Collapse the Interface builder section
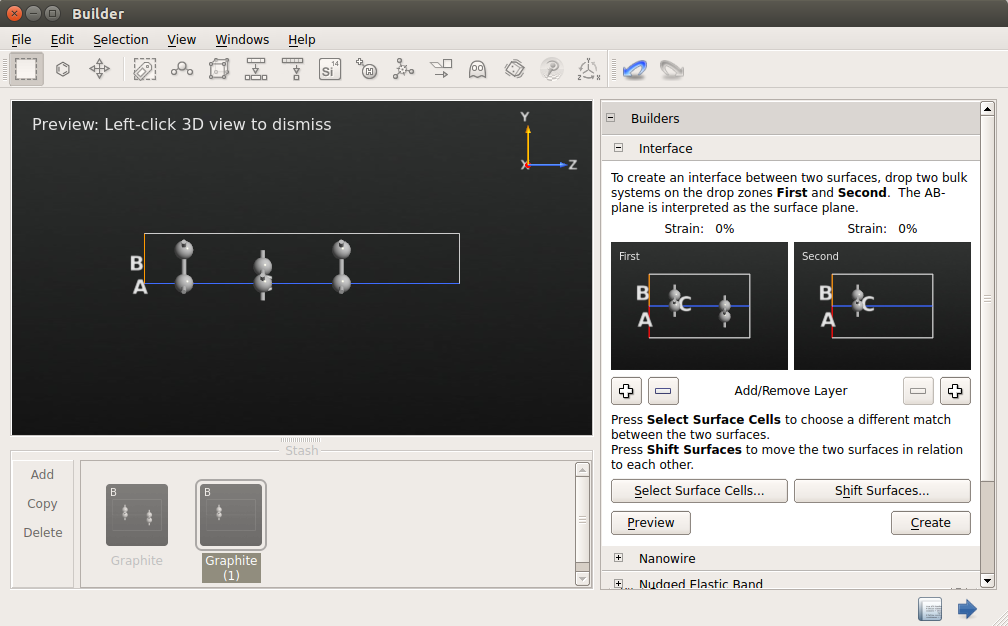 pos(618,148)
